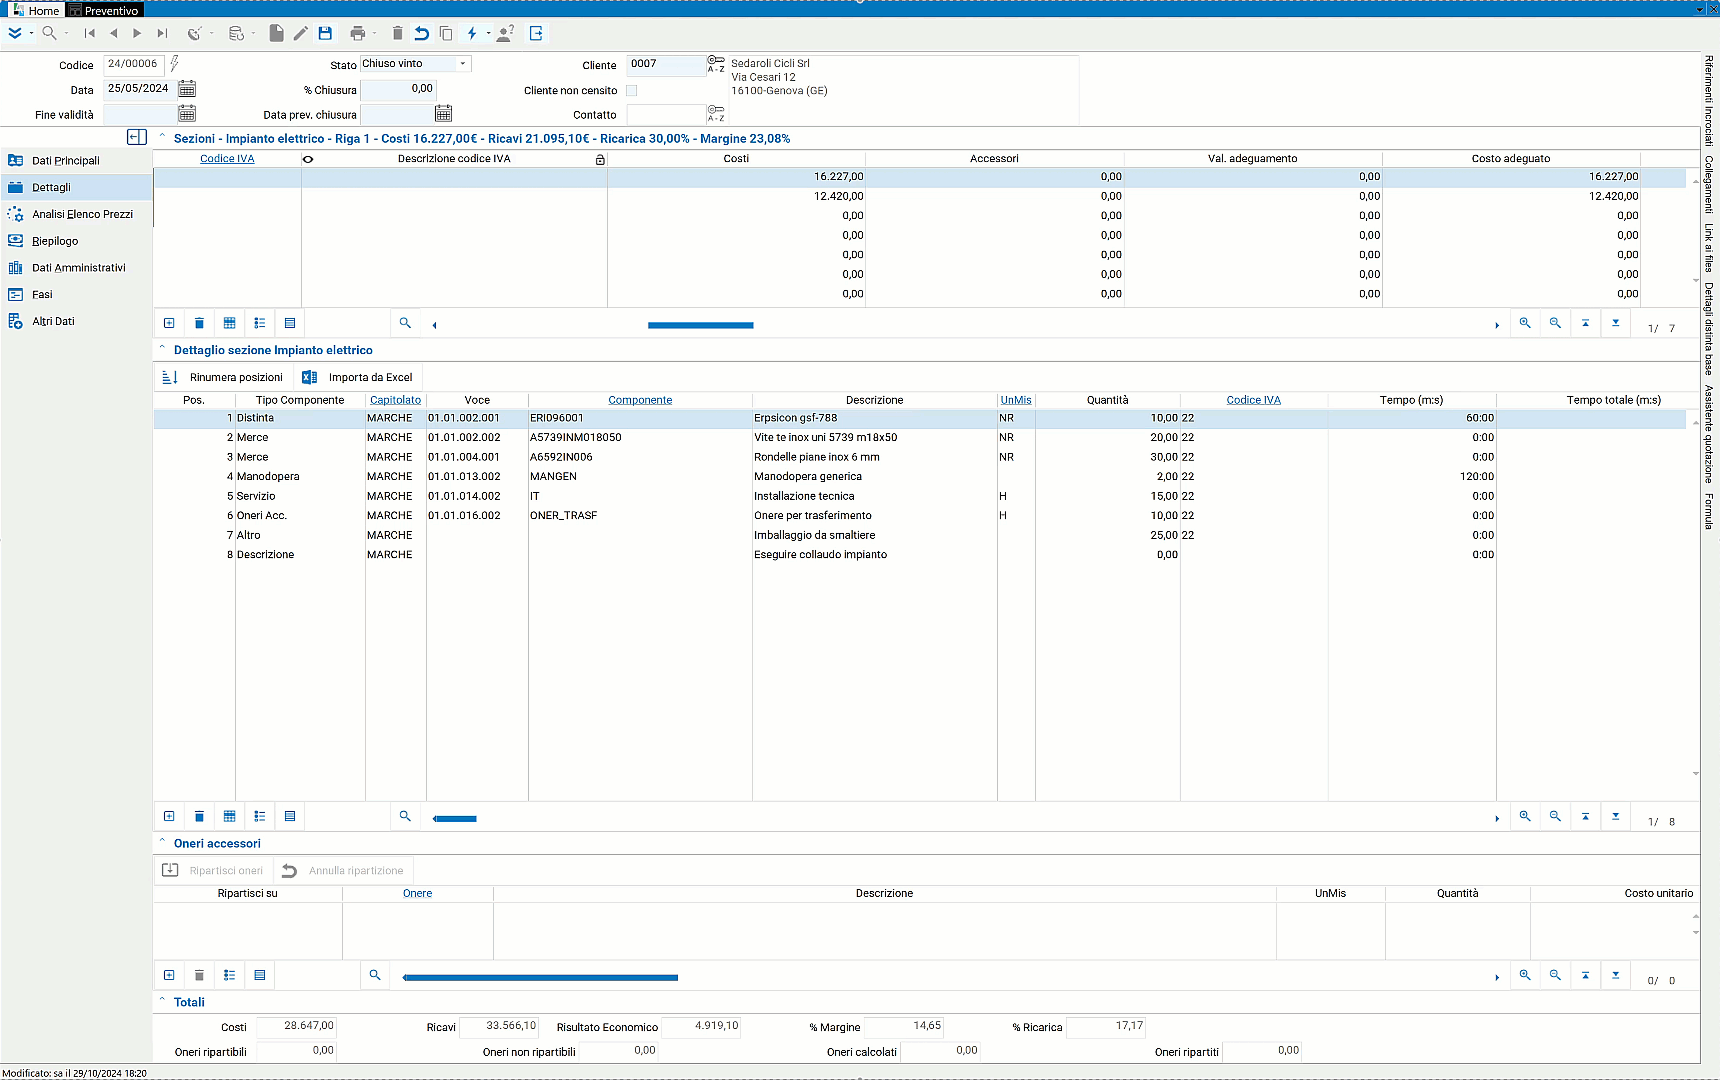Open the double-chevron menu dropdown arrow
Image resolution: width=1720 pixels, height=1080 pixels.
pos(31,33)
